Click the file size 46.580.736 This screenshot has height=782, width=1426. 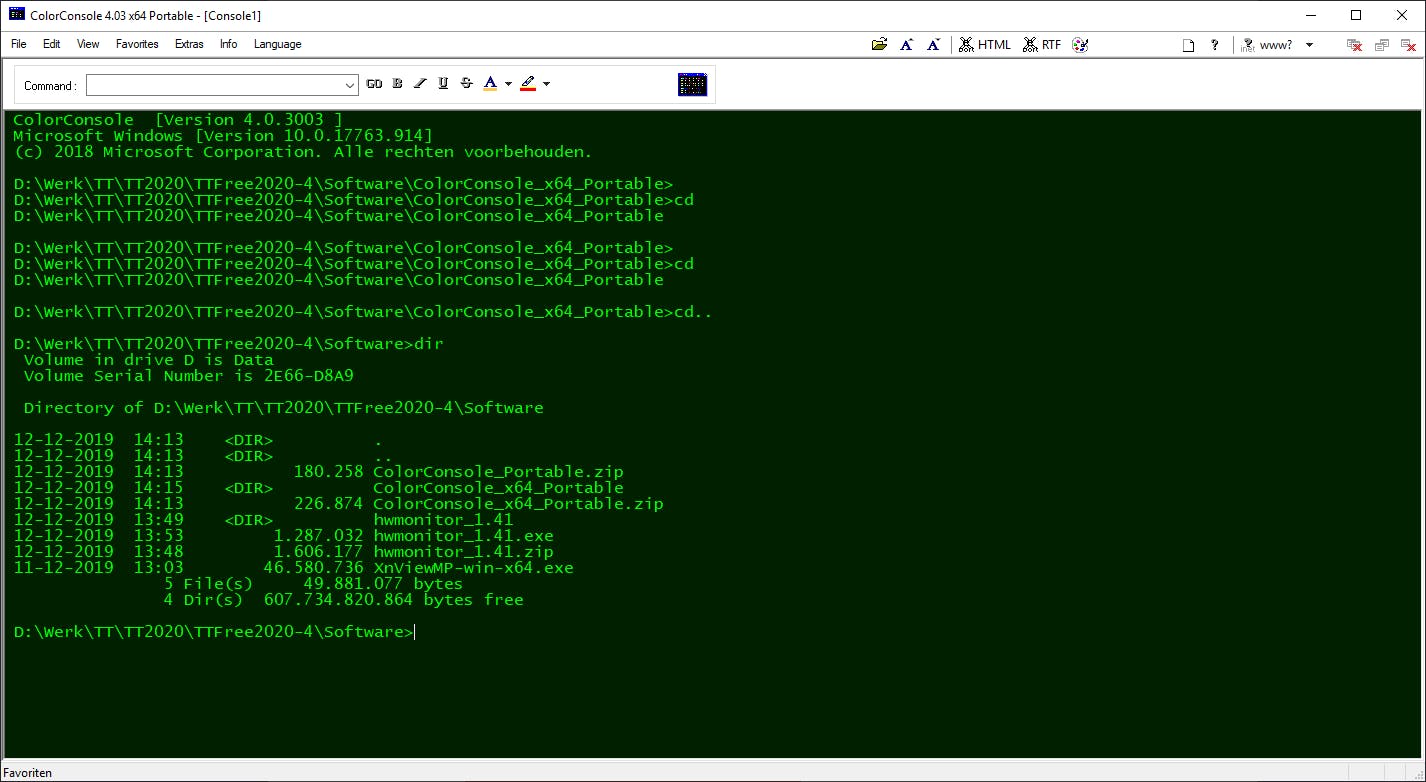[313, 568]
